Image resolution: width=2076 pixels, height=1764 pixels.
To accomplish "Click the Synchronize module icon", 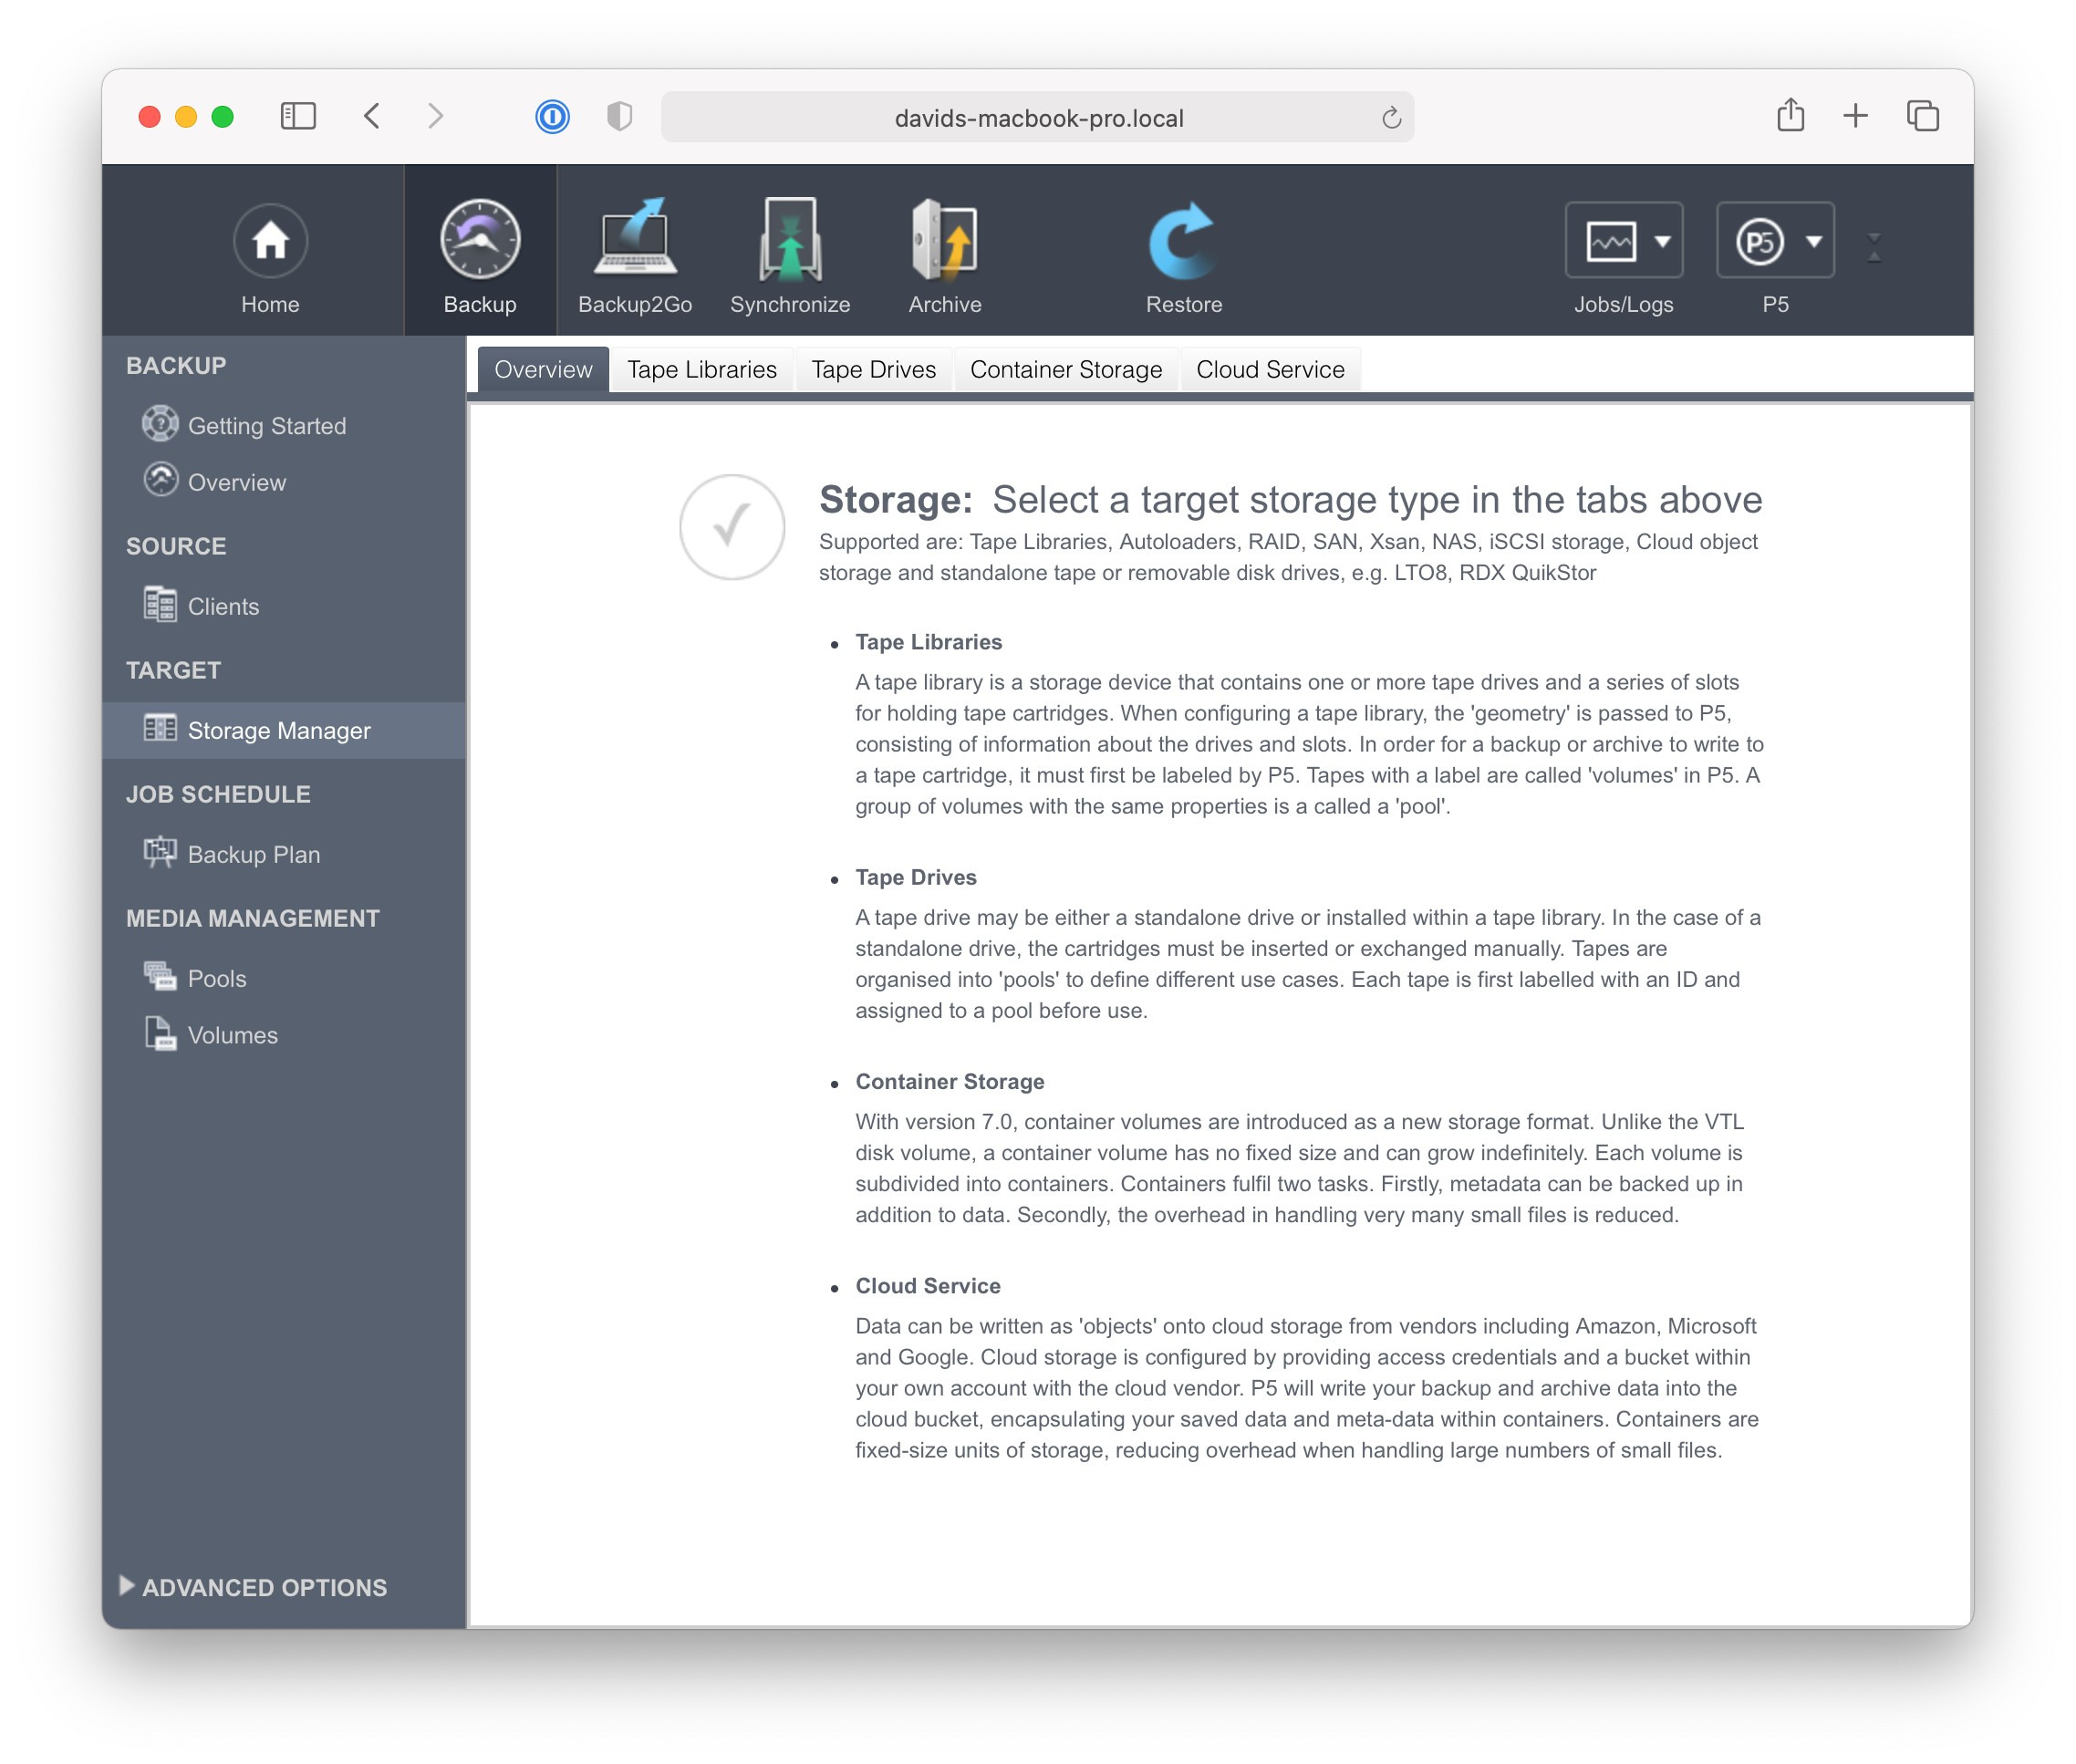I will pyautogui.click(x=789, y=241).
